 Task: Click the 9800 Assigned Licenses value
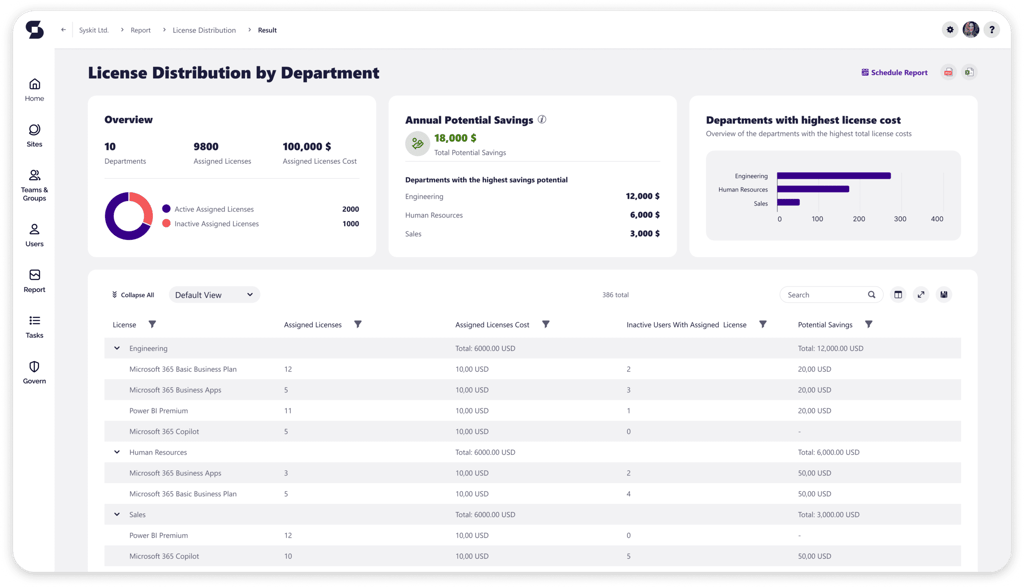coord(206,146)
